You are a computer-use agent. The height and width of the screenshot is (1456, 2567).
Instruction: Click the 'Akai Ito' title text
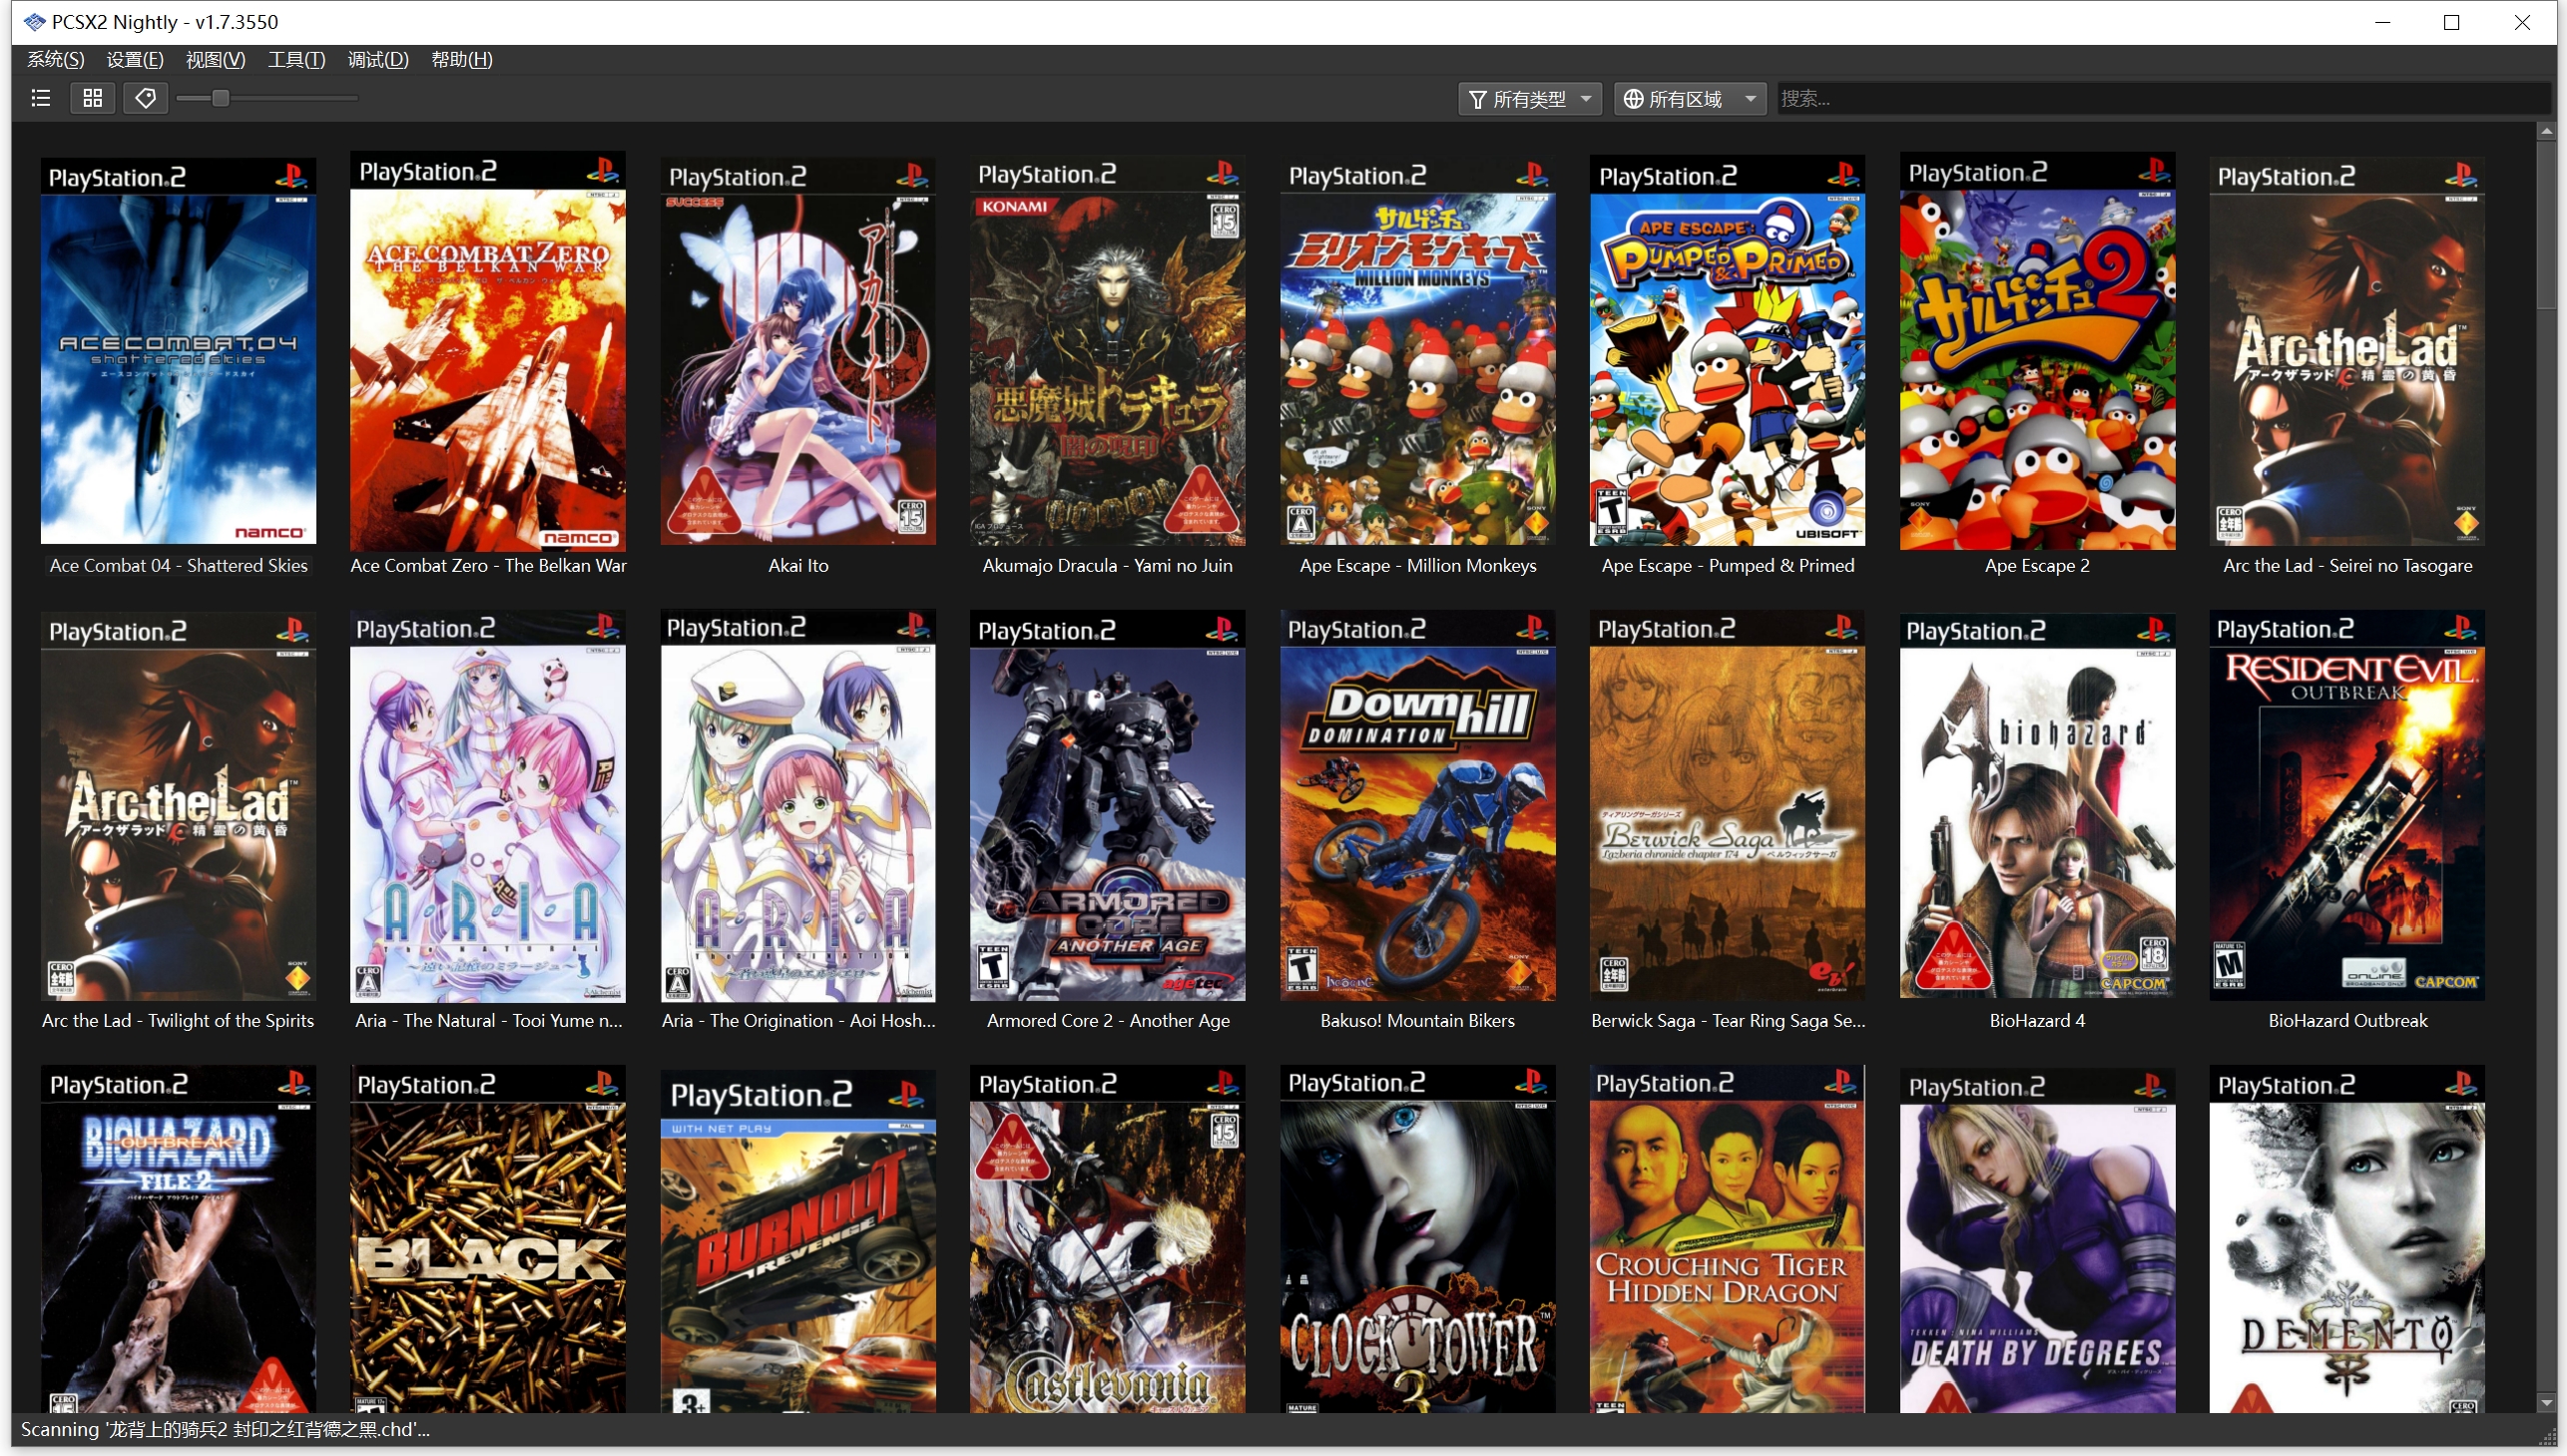(798, 566)
